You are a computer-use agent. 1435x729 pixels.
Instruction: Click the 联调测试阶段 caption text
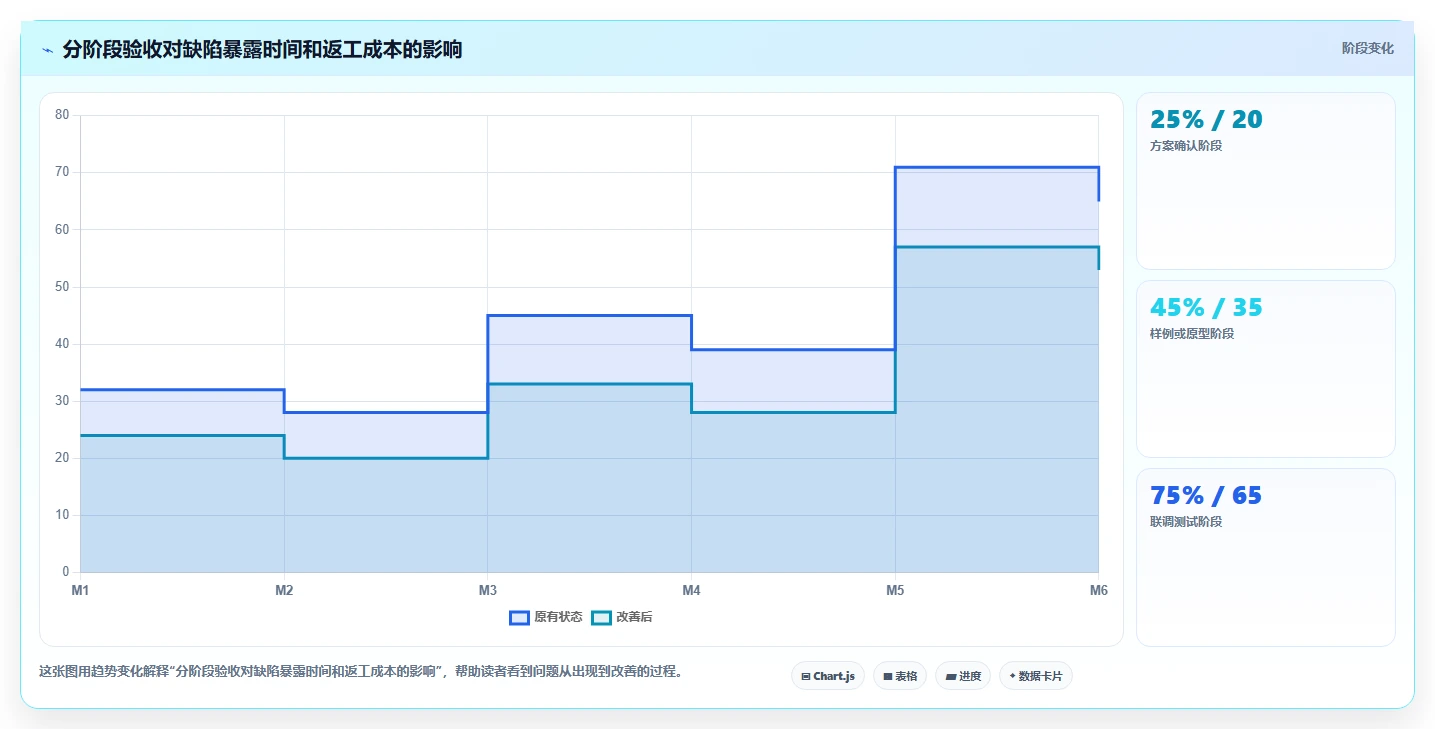[1186, 522]
